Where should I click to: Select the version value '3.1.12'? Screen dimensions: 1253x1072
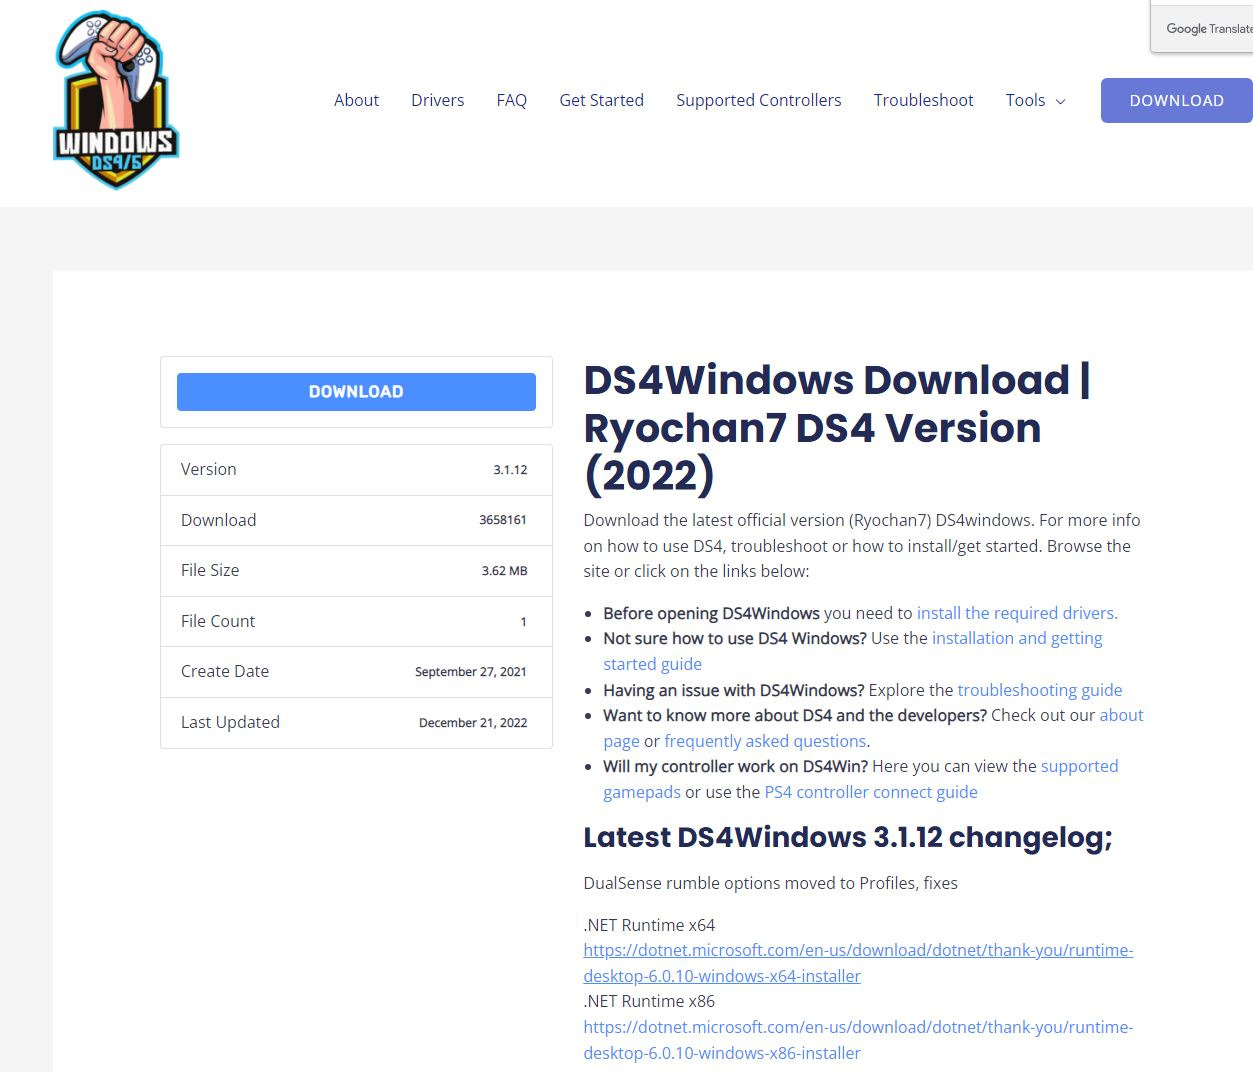click(510, 470)
